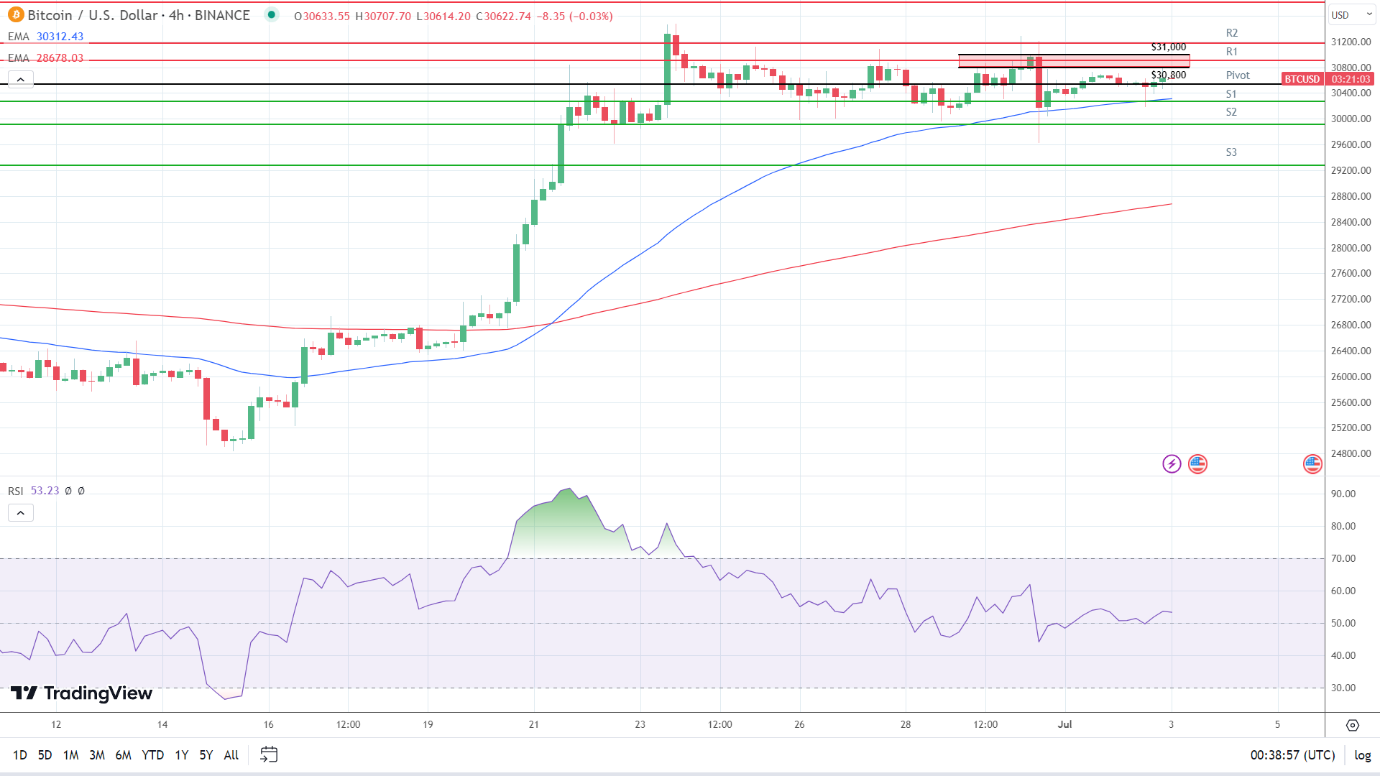Click 24800.00 on the price axis

pyautogui.click(x=1350, y=454)
